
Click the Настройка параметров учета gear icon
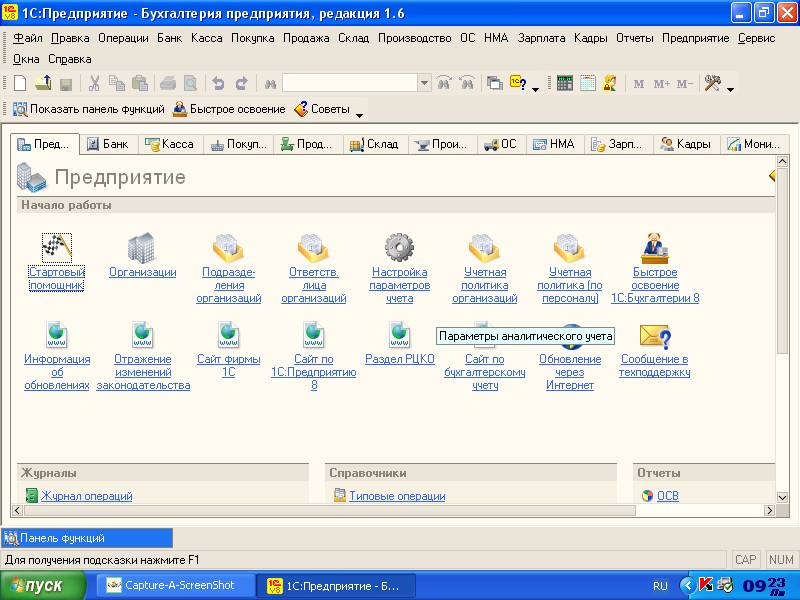399,248
